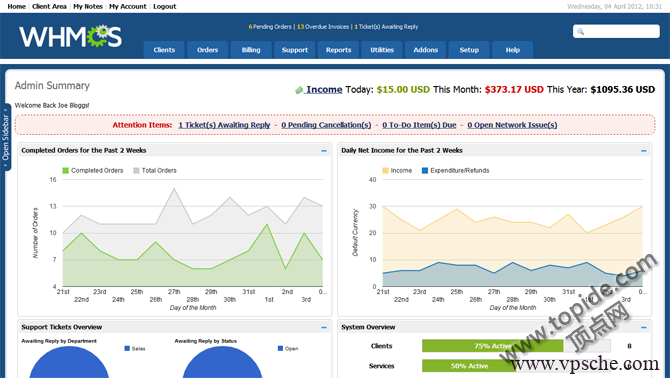Click the Completed Orders green legend square
The image size is (670, 378).
click(65, 170)
